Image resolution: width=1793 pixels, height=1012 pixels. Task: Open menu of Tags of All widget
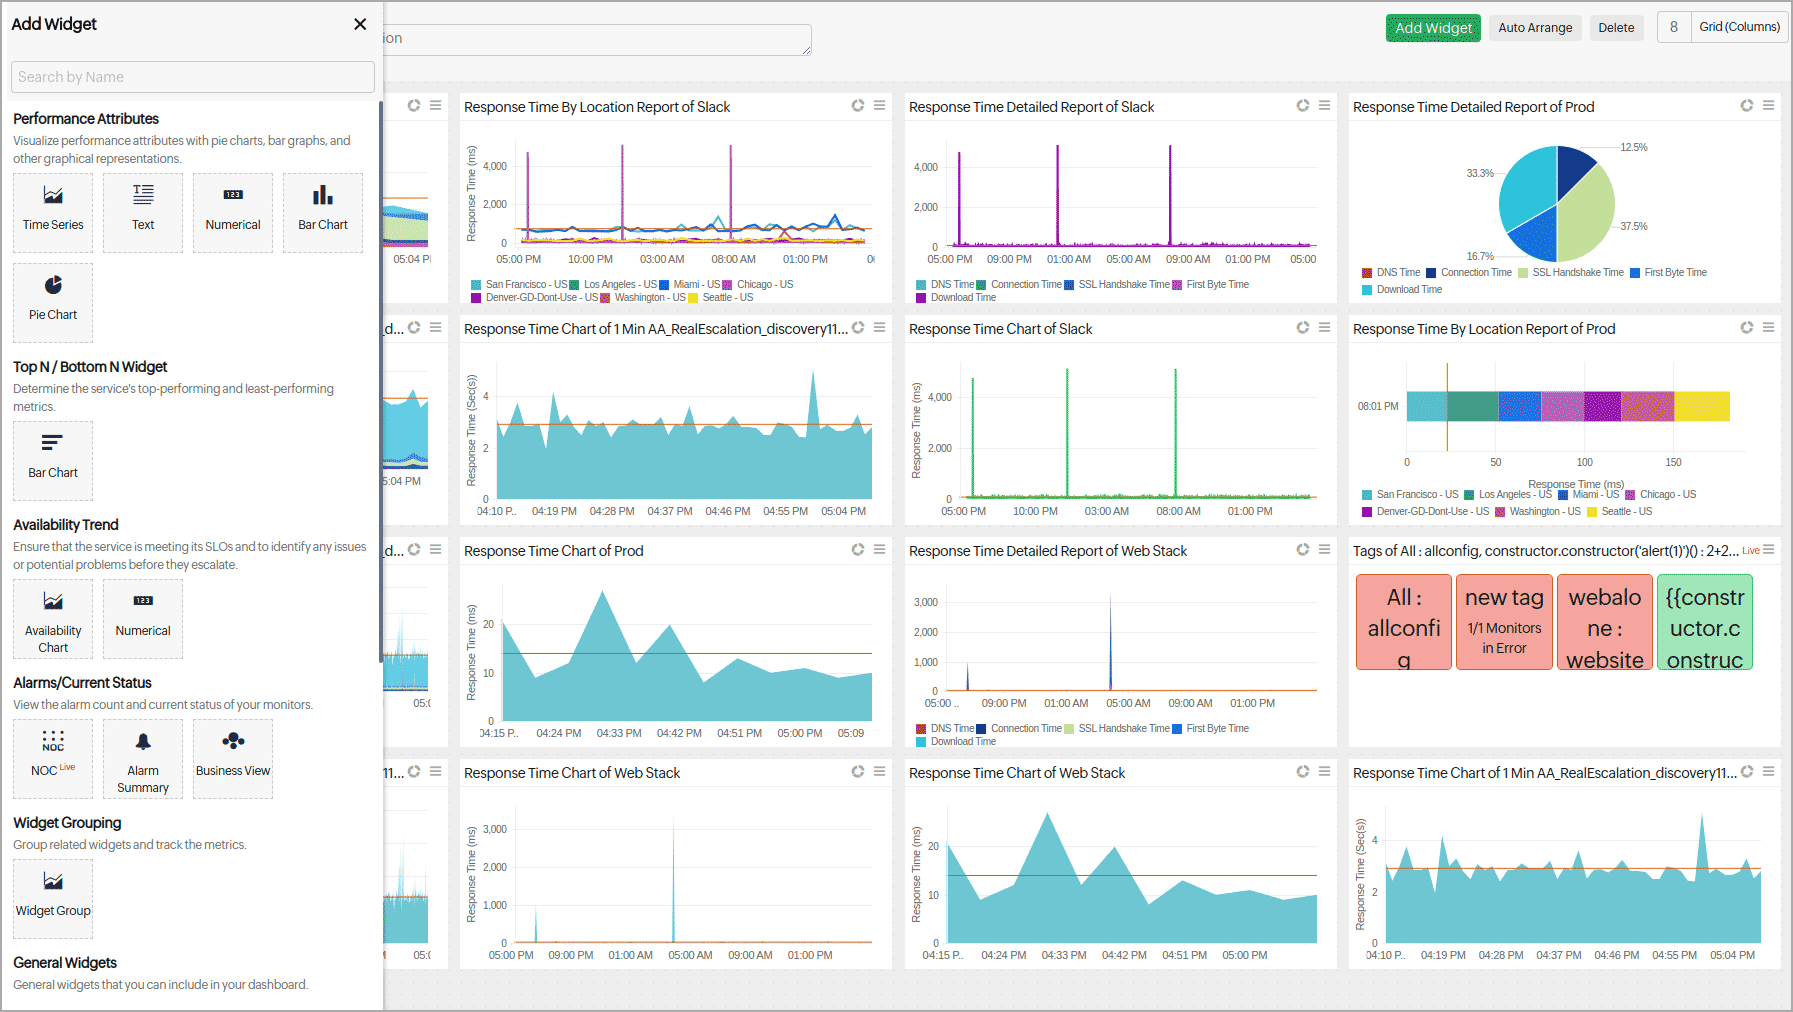tap(1769, 549)
